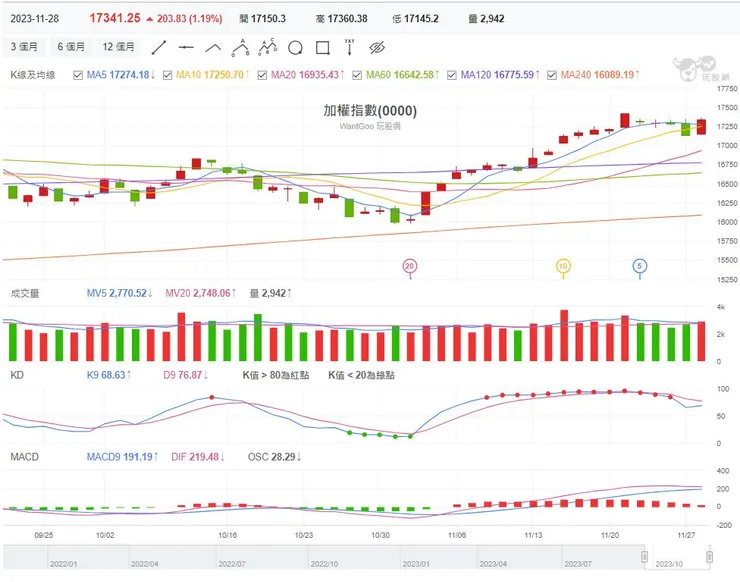Click the pink circle marker labeled 20
The height and width of the screenshot is (582, 740).
pyautogui.click(x=409, y=266)
